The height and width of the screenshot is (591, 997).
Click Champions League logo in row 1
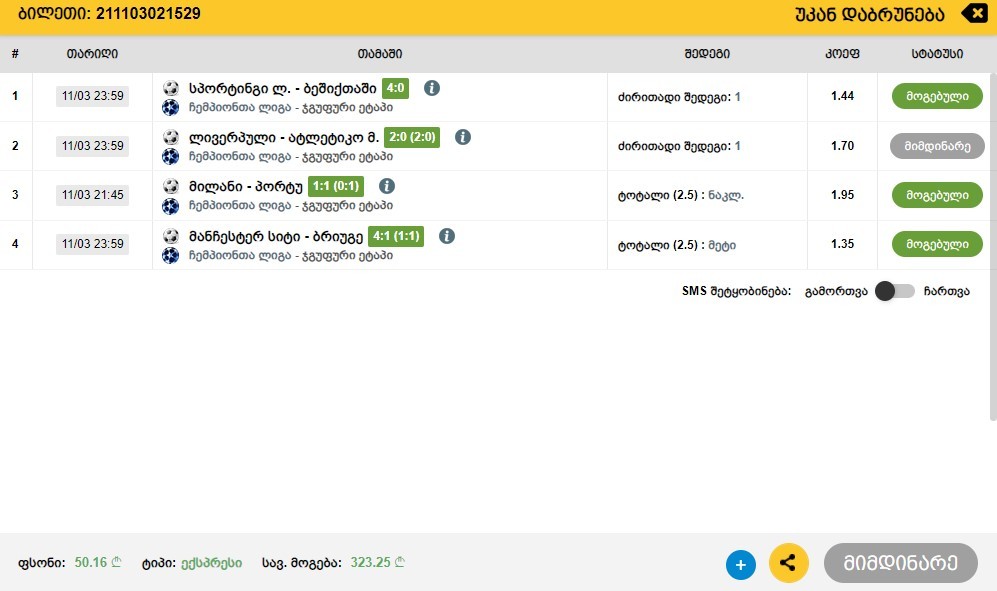170,108
